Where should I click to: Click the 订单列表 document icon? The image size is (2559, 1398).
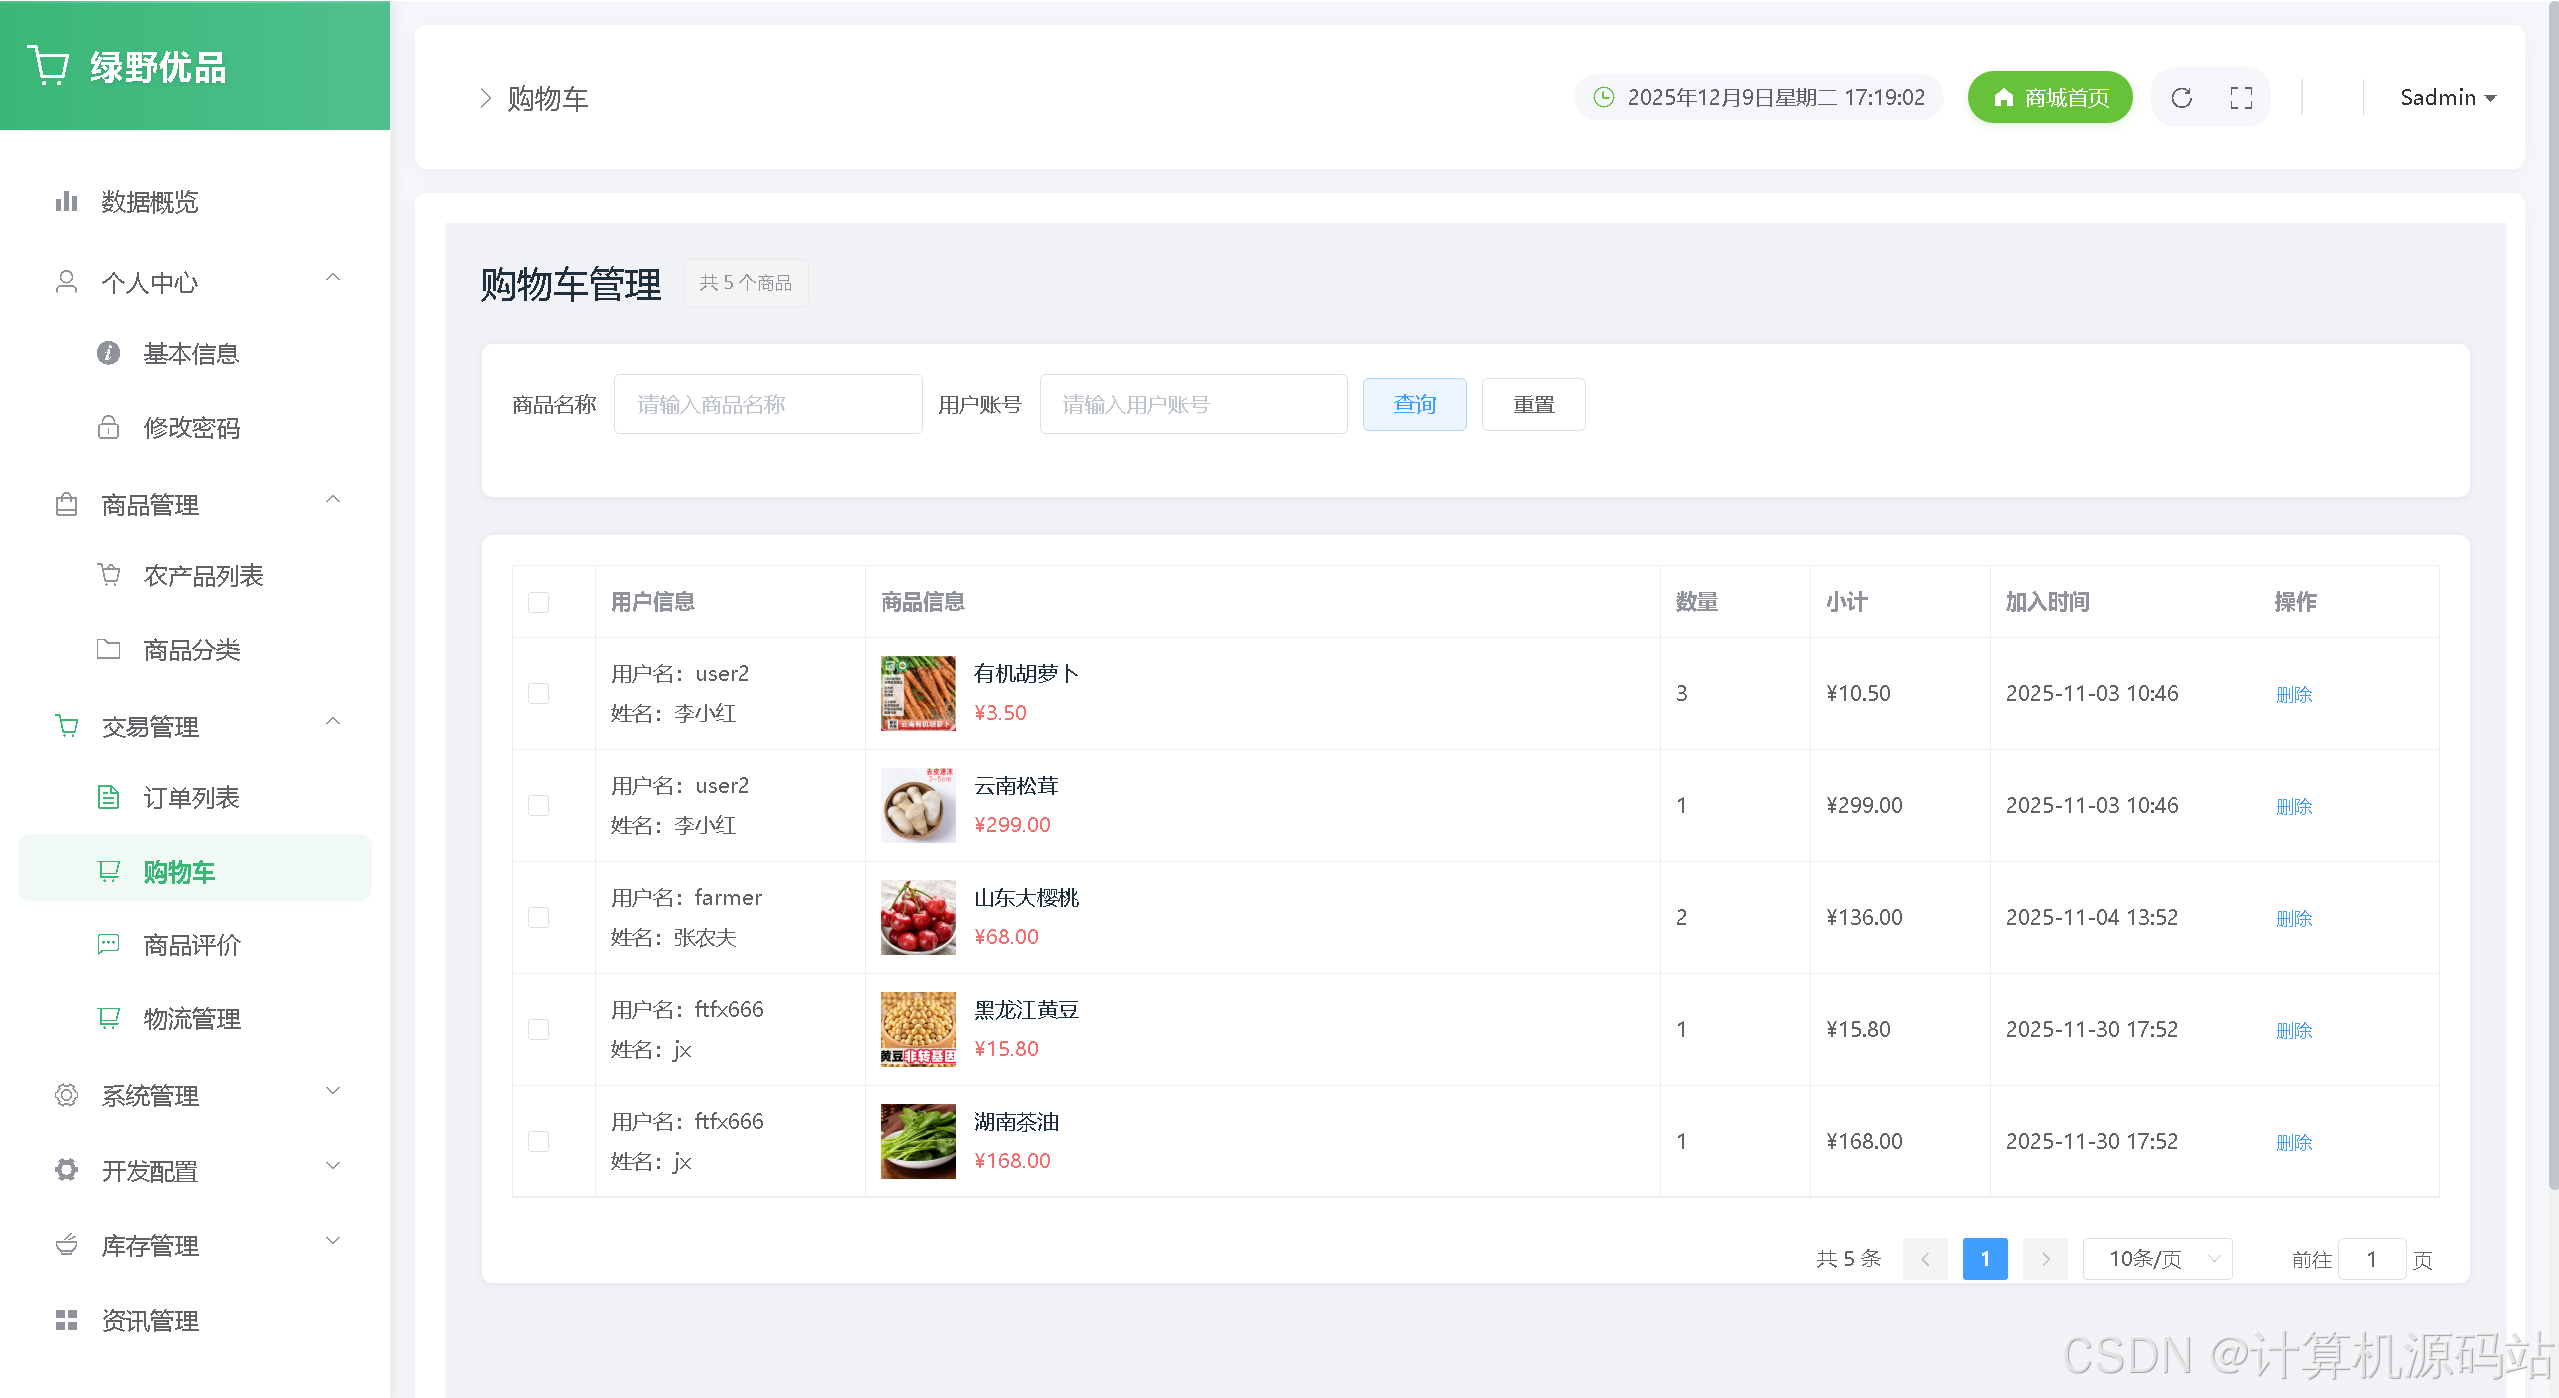coord(108,798)
